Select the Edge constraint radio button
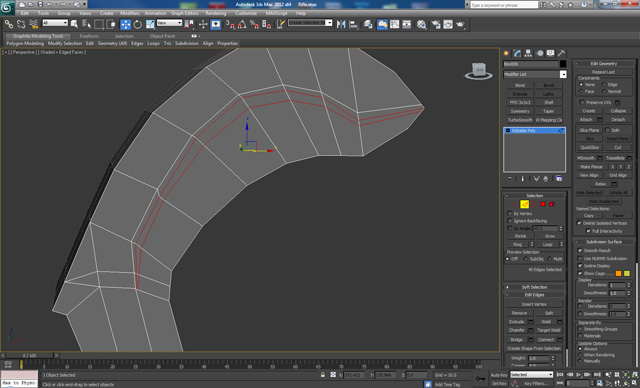 (604, 84)
